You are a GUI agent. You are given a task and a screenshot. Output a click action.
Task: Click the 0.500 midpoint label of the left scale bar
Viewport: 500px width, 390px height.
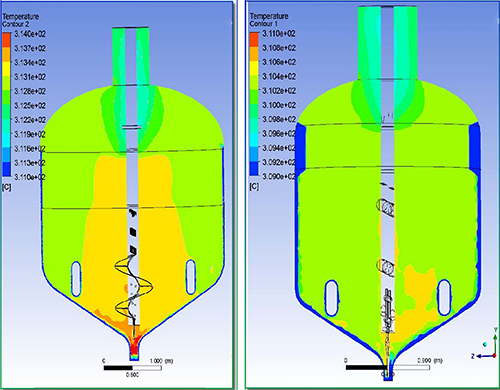(132, 375)
